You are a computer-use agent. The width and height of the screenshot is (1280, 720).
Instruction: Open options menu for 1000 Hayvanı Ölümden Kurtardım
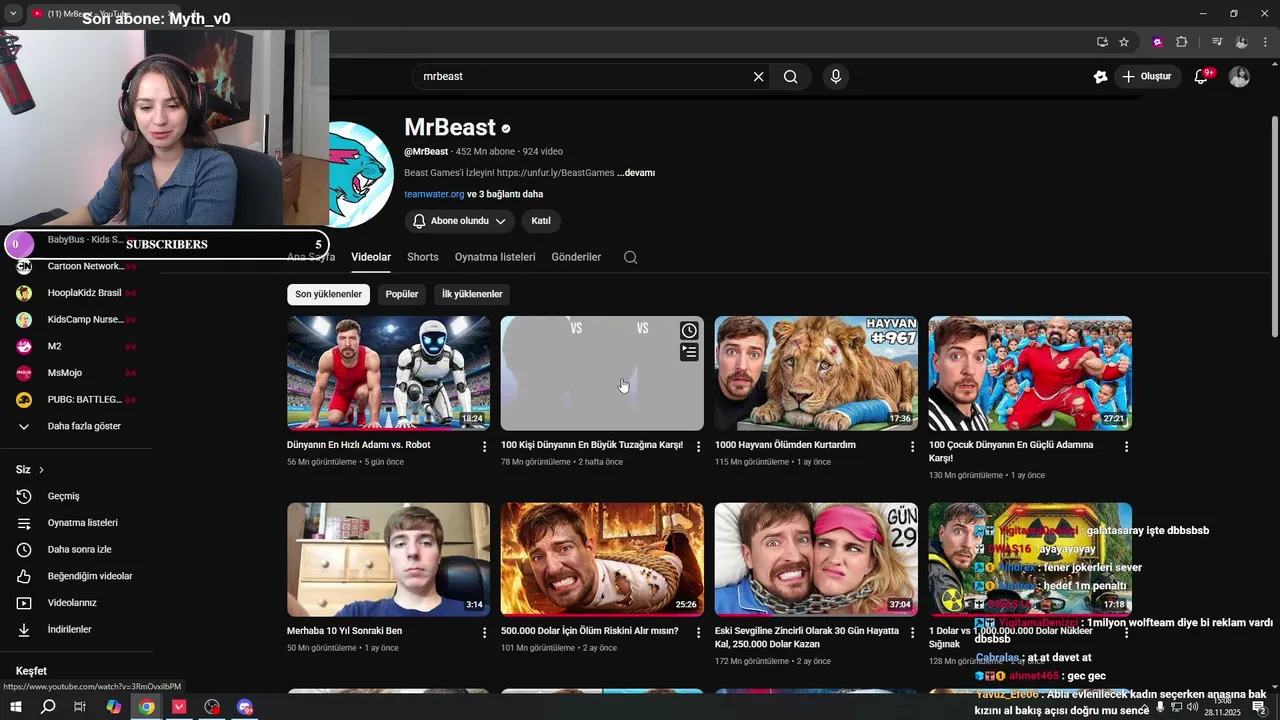911,446
